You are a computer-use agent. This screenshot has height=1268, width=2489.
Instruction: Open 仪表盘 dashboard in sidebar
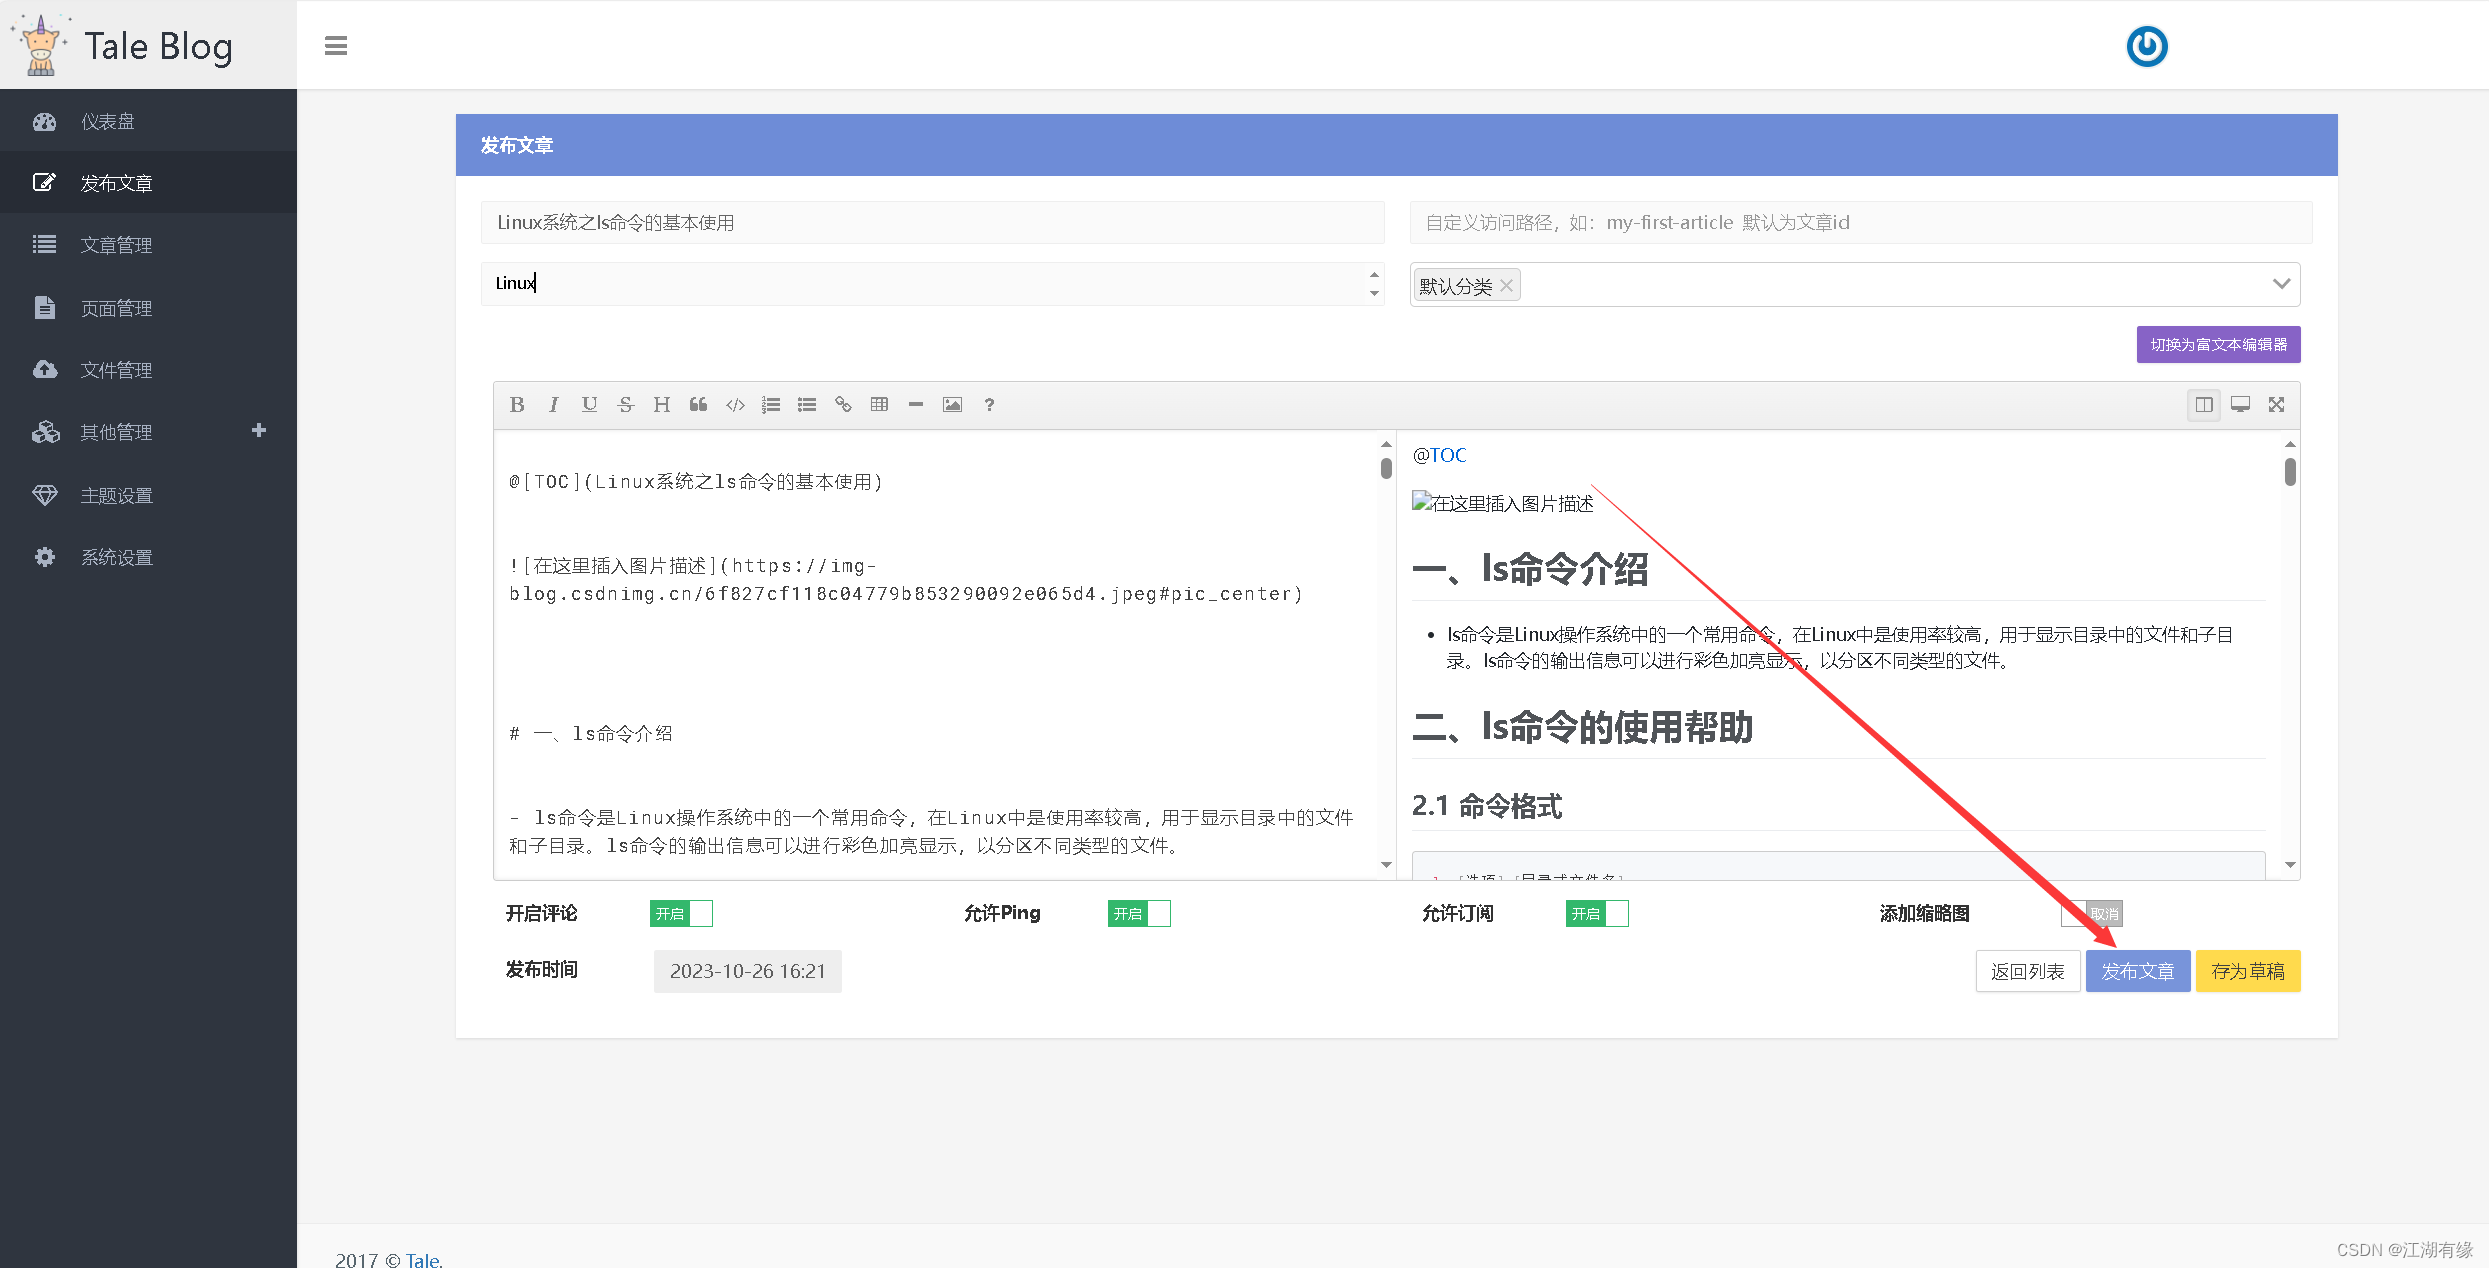[x=148, y=121]
